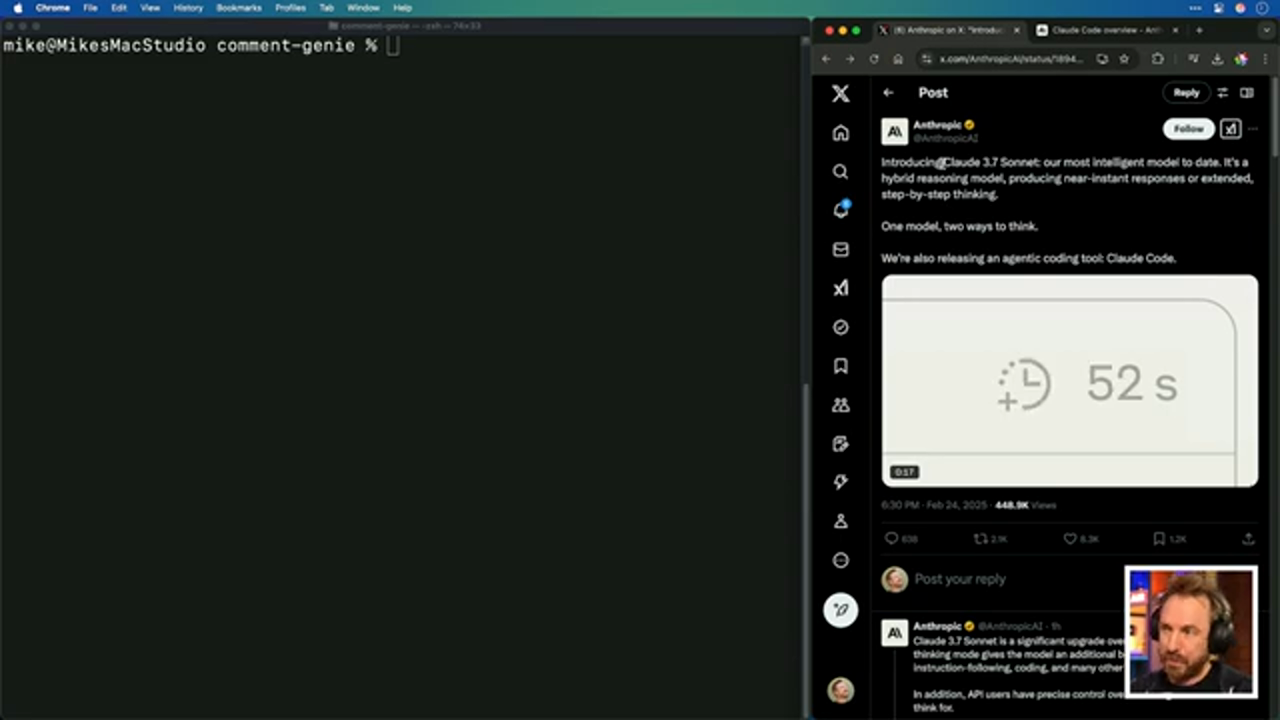The height and width of the screenshot is (720, 1280).
Task: Open the Anthropic author name link
Action: point(937,125)
